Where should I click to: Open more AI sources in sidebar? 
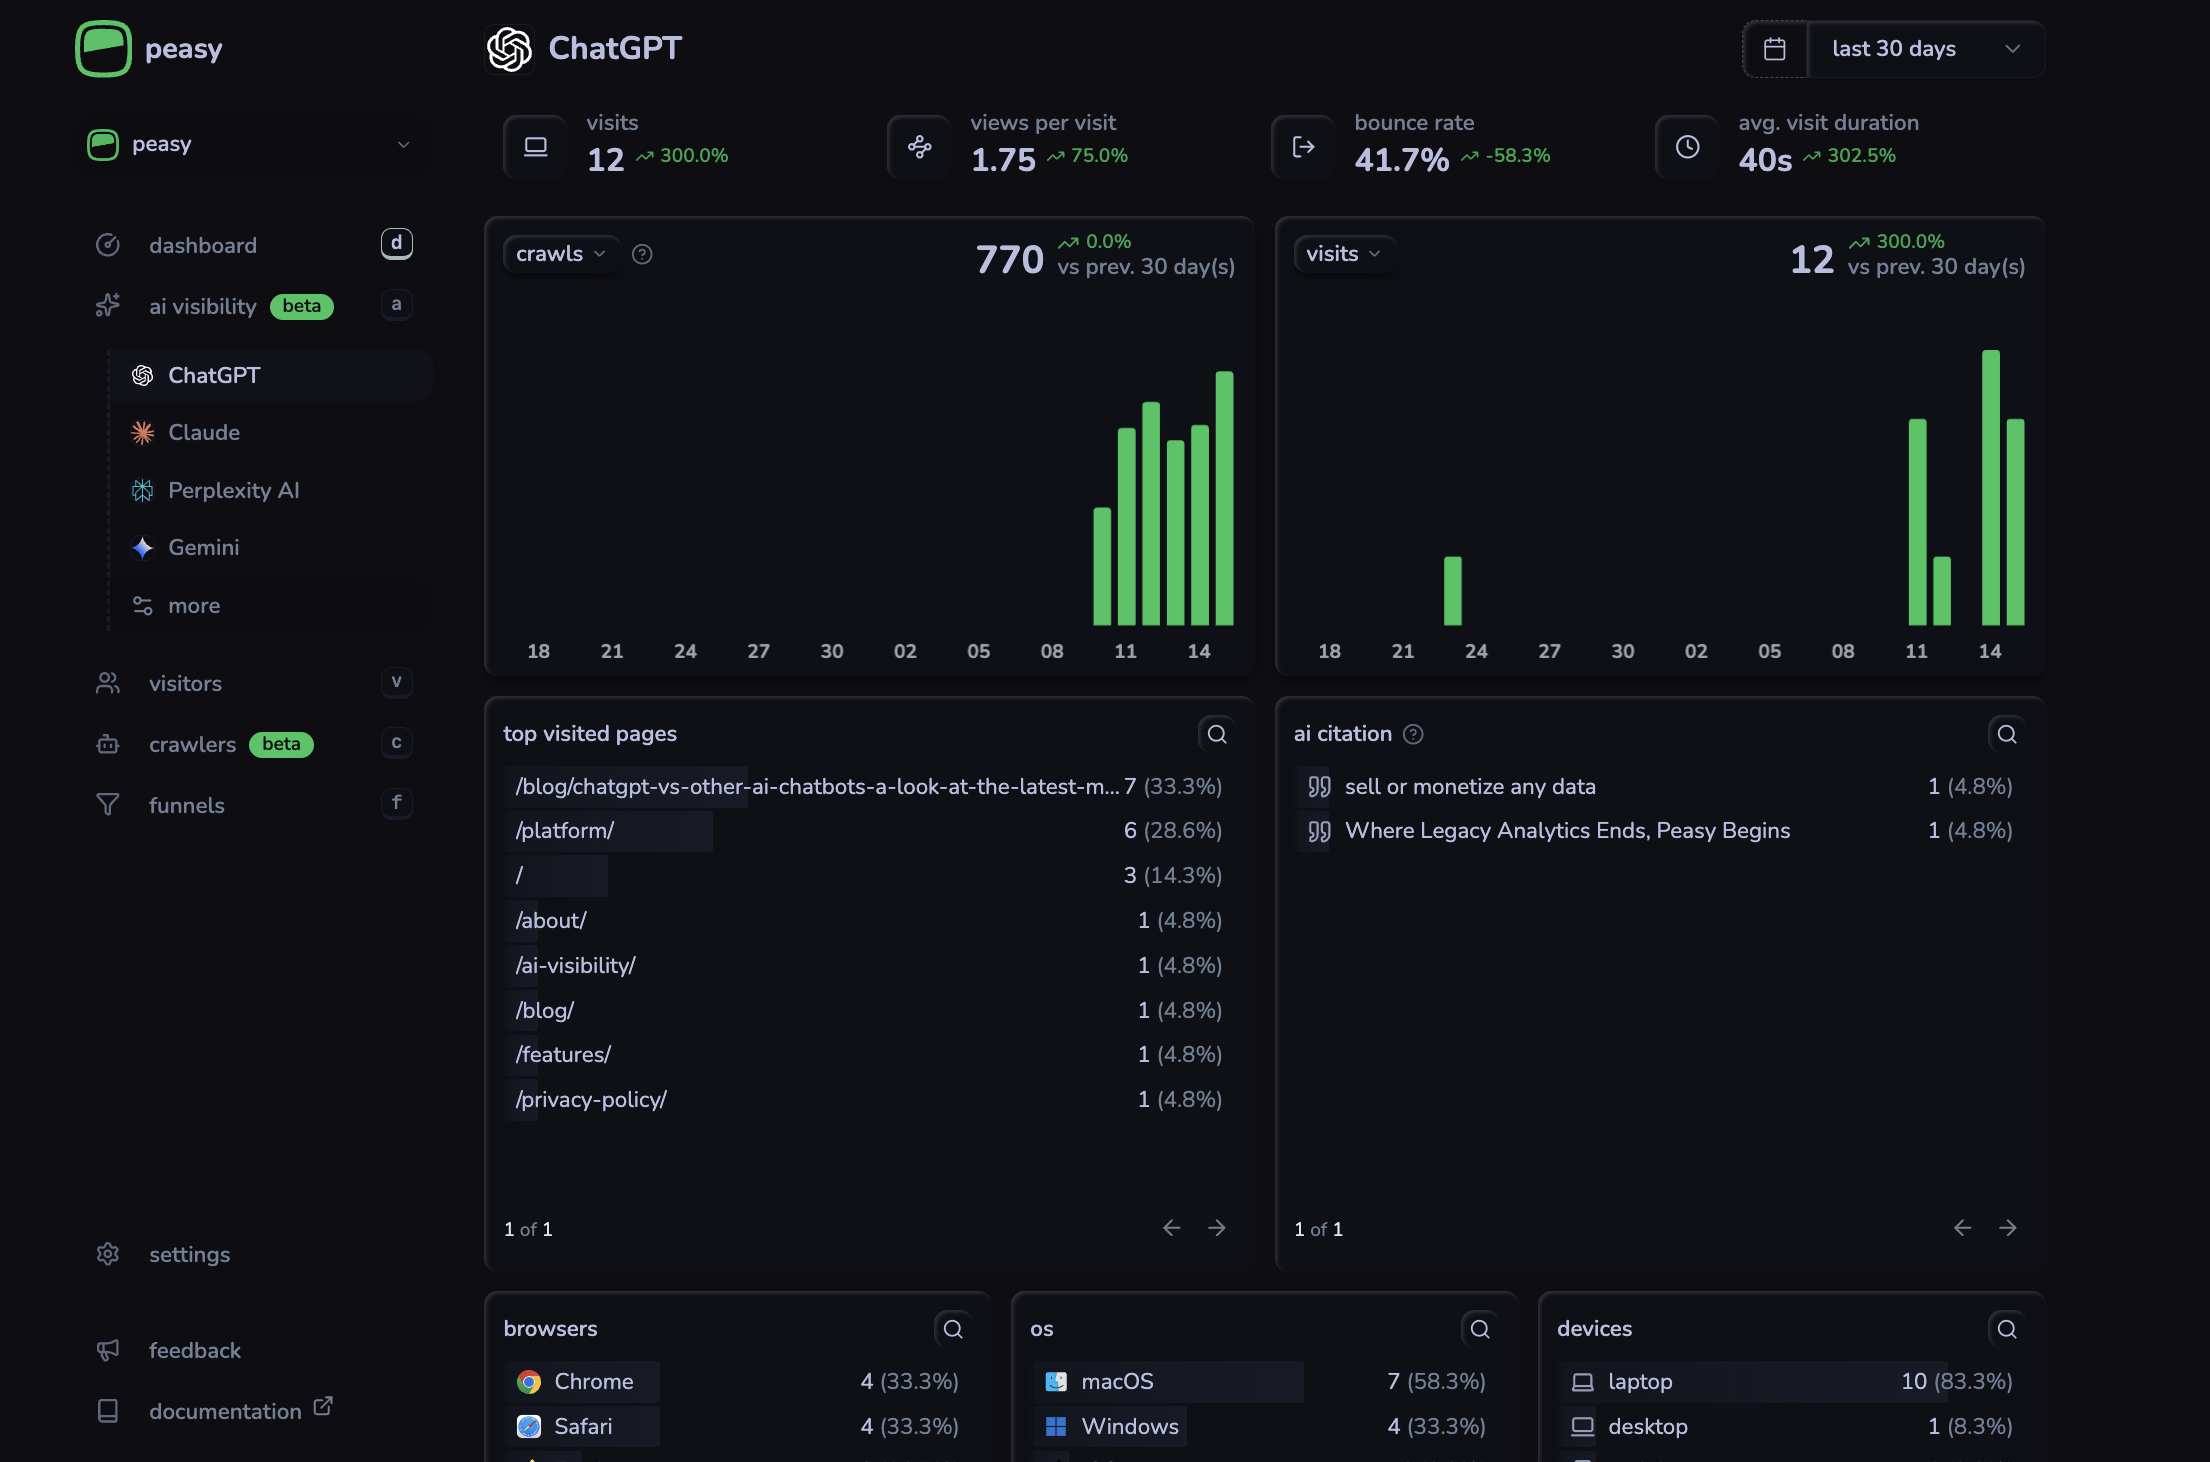click(x=270, y=605)
